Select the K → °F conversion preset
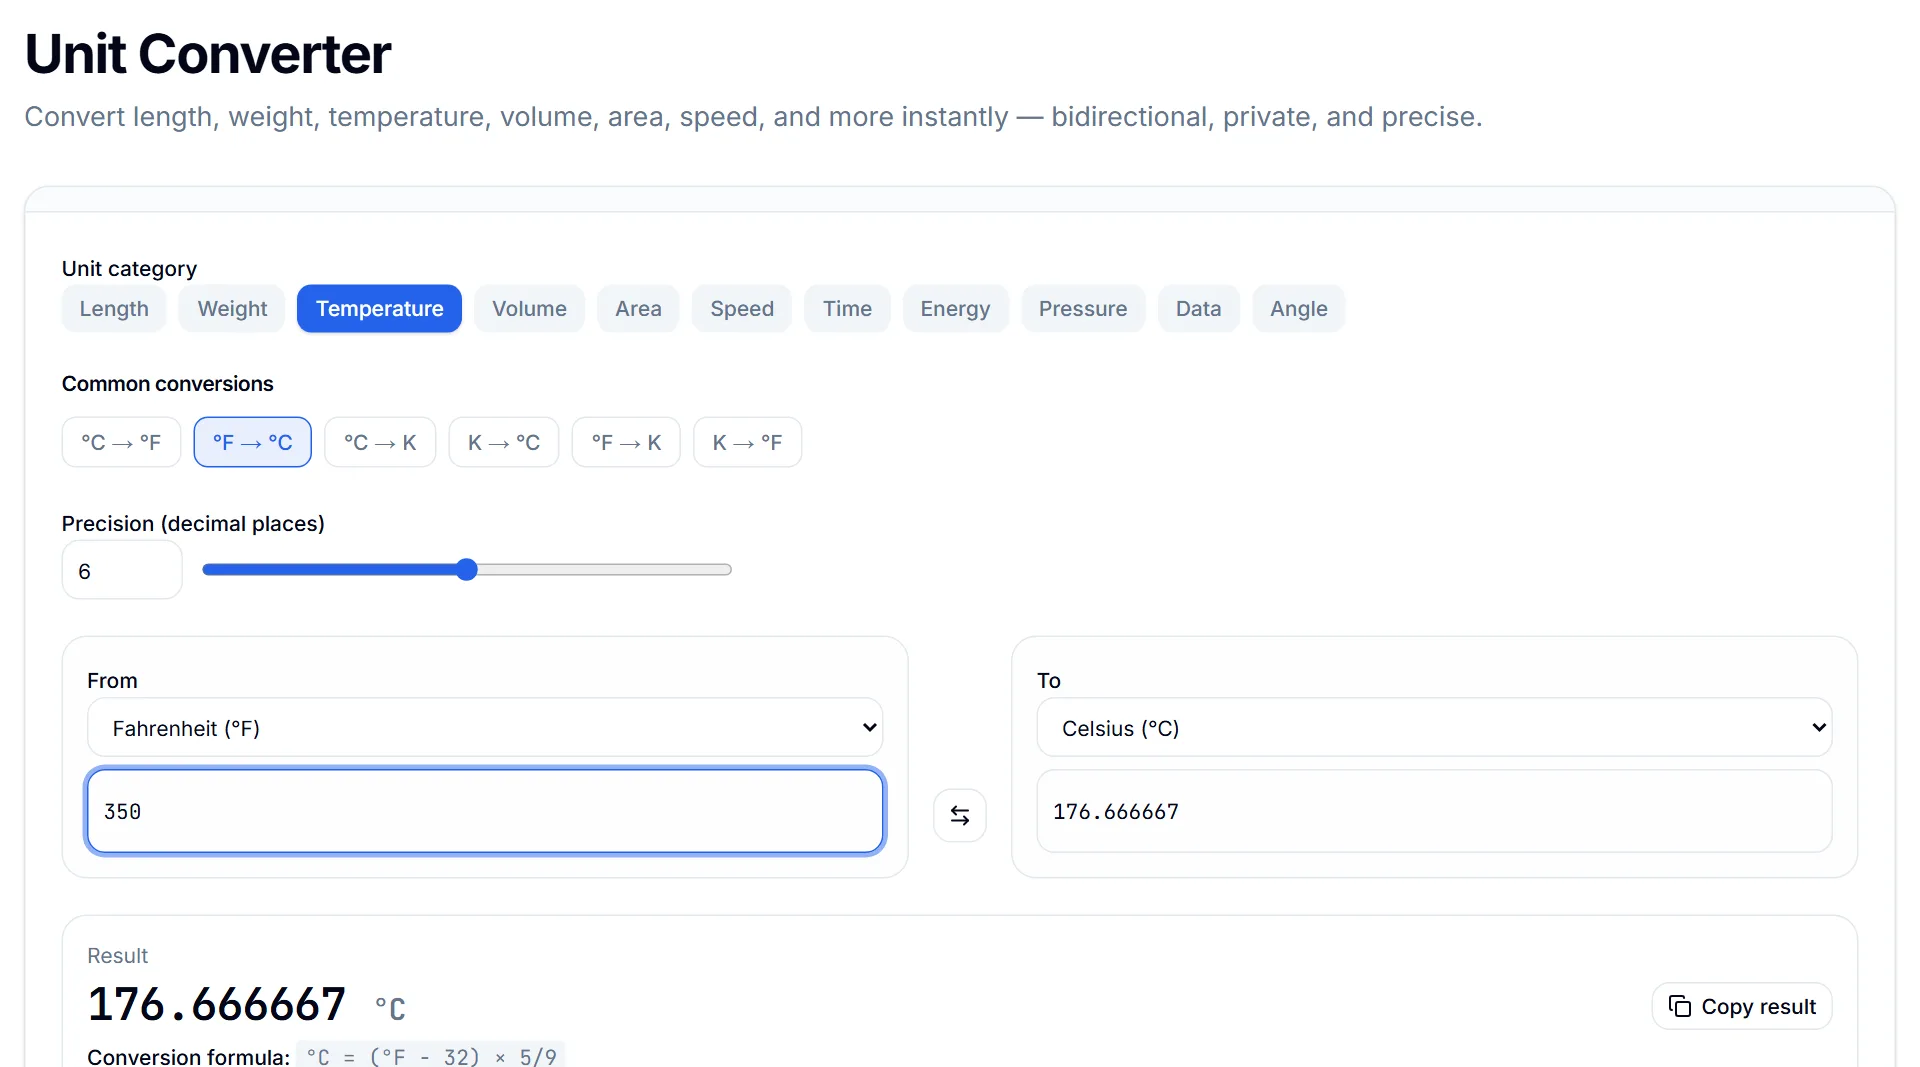1920x1067 pixels. 747,442
